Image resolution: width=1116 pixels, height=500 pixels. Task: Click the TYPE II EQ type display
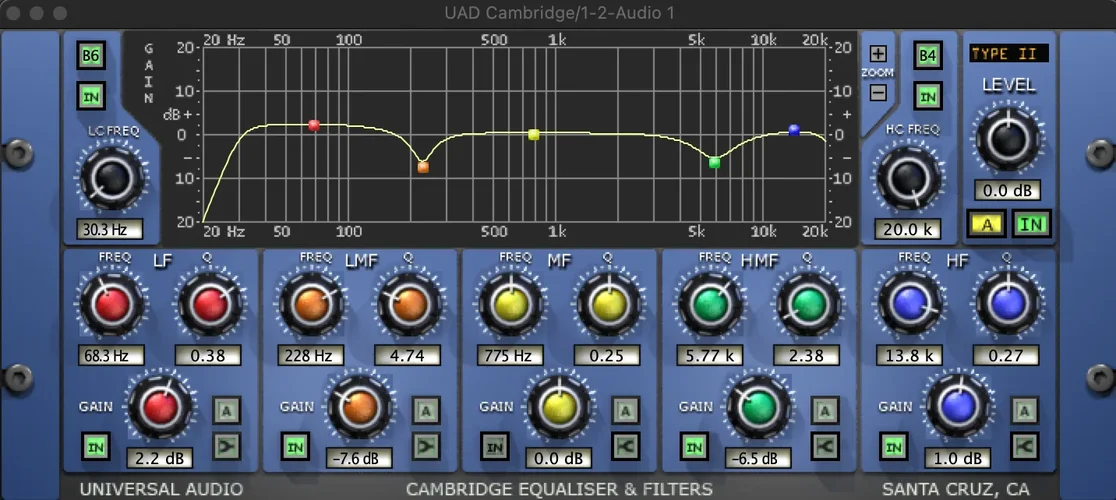pos(1008,53)
